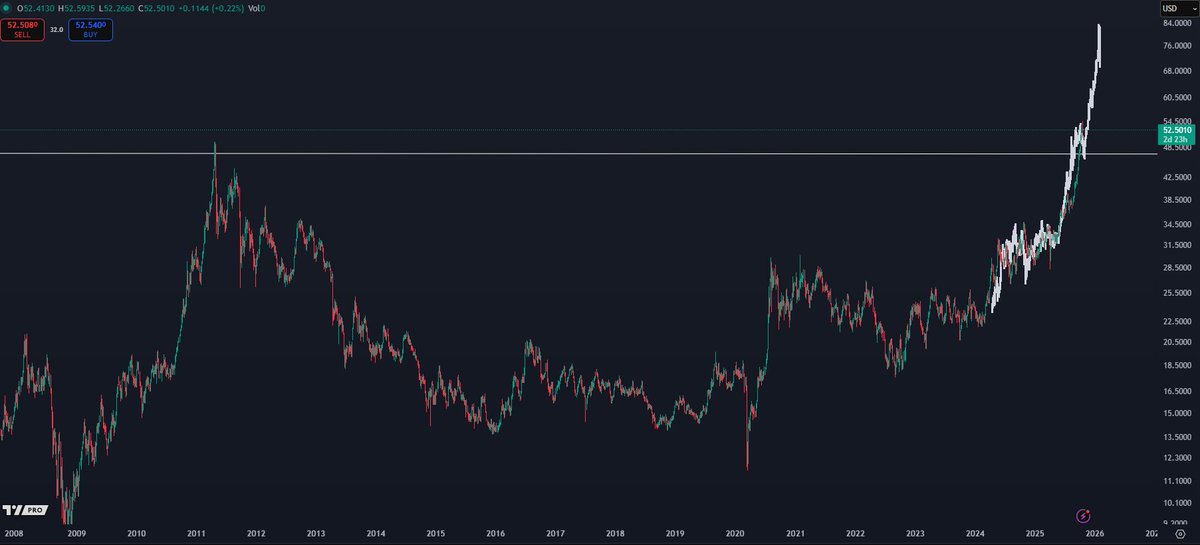1200x545 pixels.
Task: Click the 2023 time axis label
Action: [915, 535]
